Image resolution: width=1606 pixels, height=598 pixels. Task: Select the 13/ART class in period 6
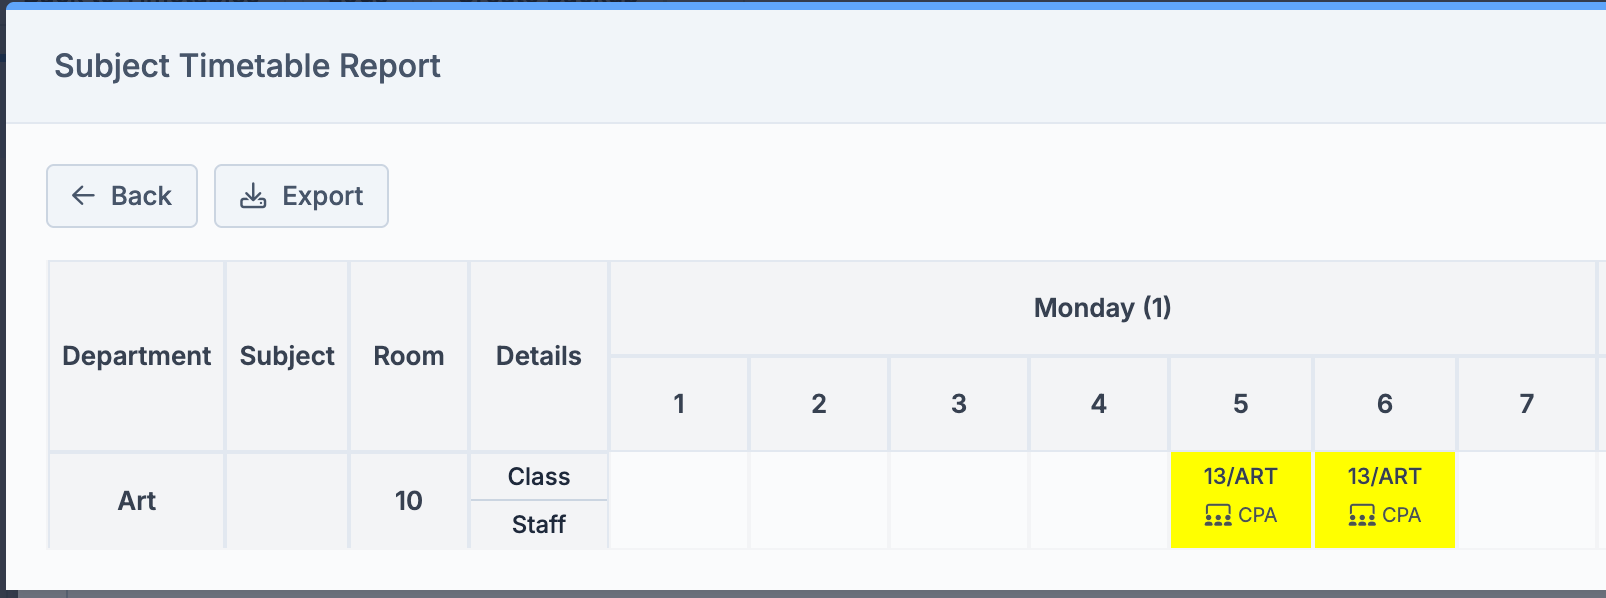point(1384,477)
